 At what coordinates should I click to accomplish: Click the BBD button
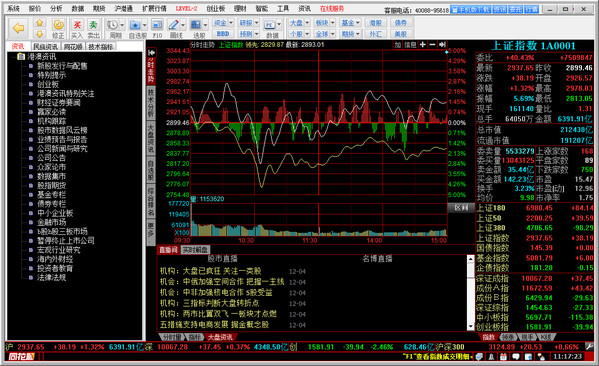[x=223, y=34]
